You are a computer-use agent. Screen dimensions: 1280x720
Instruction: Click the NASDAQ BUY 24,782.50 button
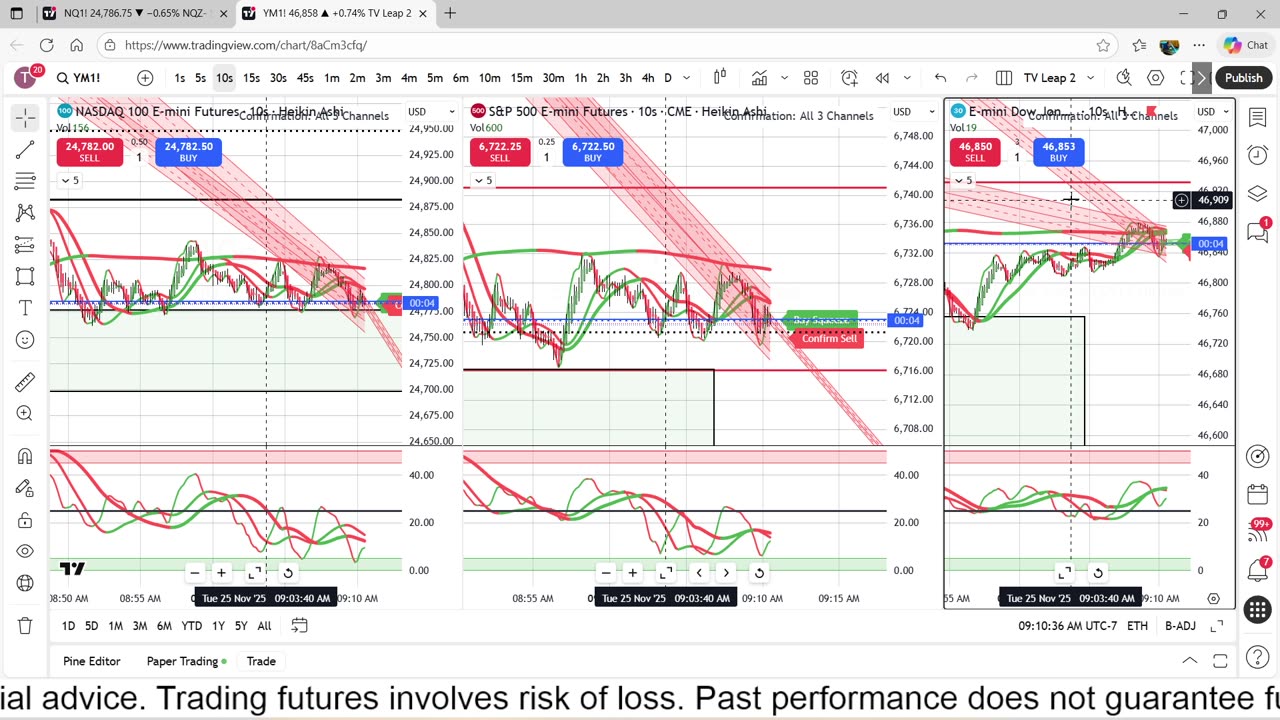click(x=188, y=152)
